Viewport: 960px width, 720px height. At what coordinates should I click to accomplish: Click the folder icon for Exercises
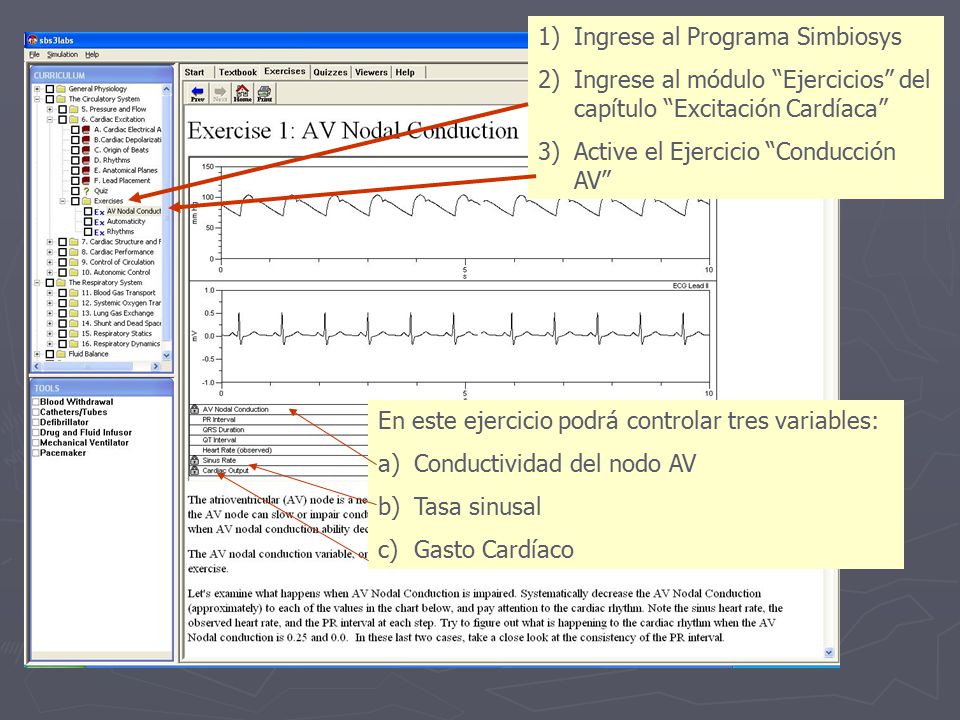[86, 201]
